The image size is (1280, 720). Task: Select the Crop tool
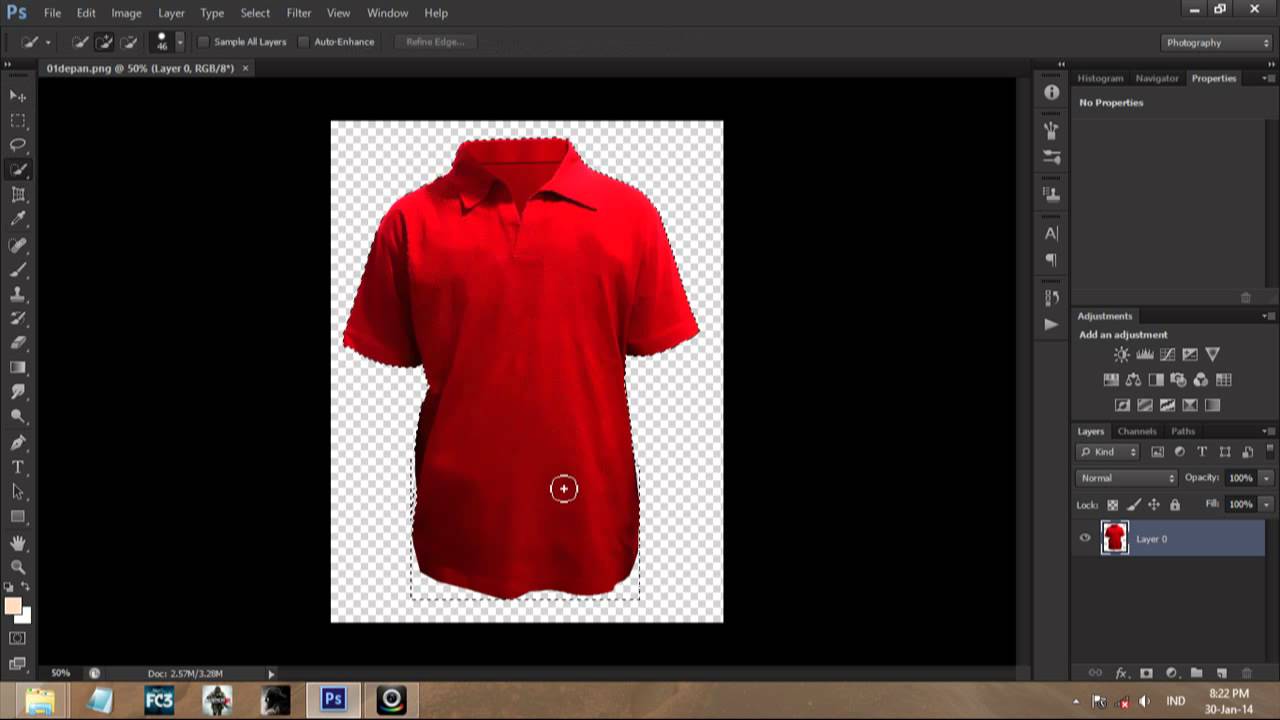(x=18, y=195)
